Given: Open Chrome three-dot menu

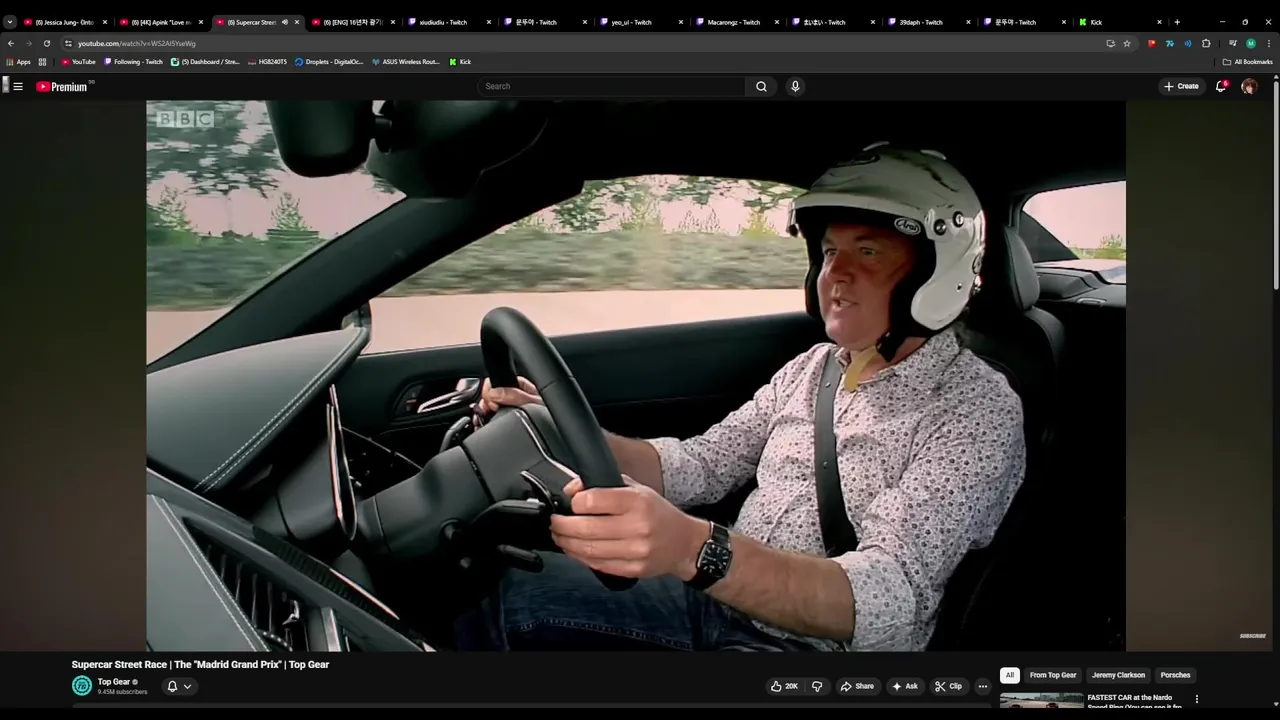Looking at the screenshot, I should pyautogui.click(x=1269, y=43).
